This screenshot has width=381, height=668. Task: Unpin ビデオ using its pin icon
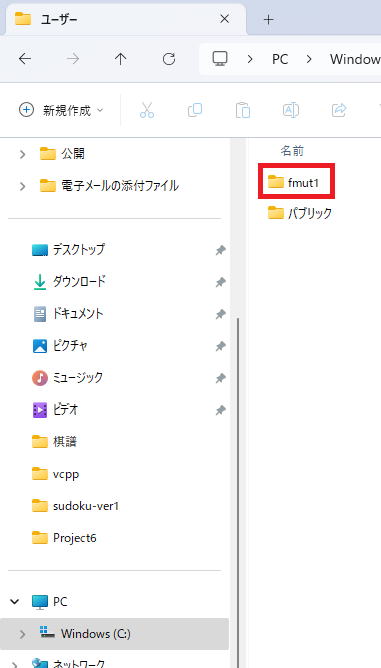pos(220,410)
